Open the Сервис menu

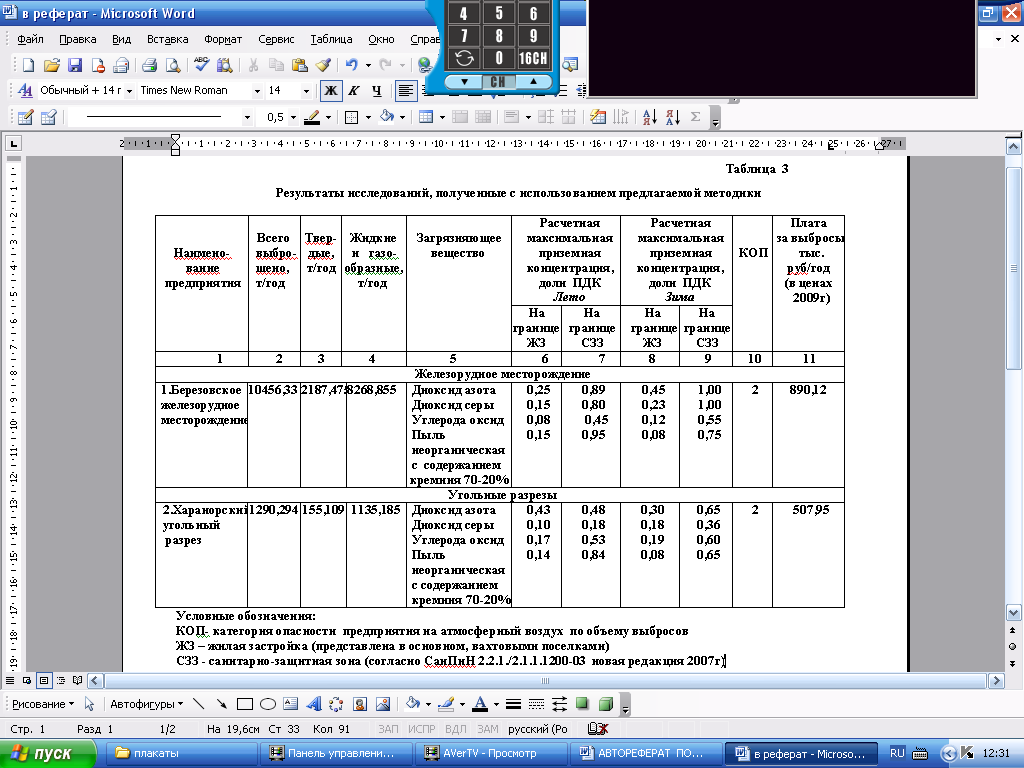coord(276,39)
